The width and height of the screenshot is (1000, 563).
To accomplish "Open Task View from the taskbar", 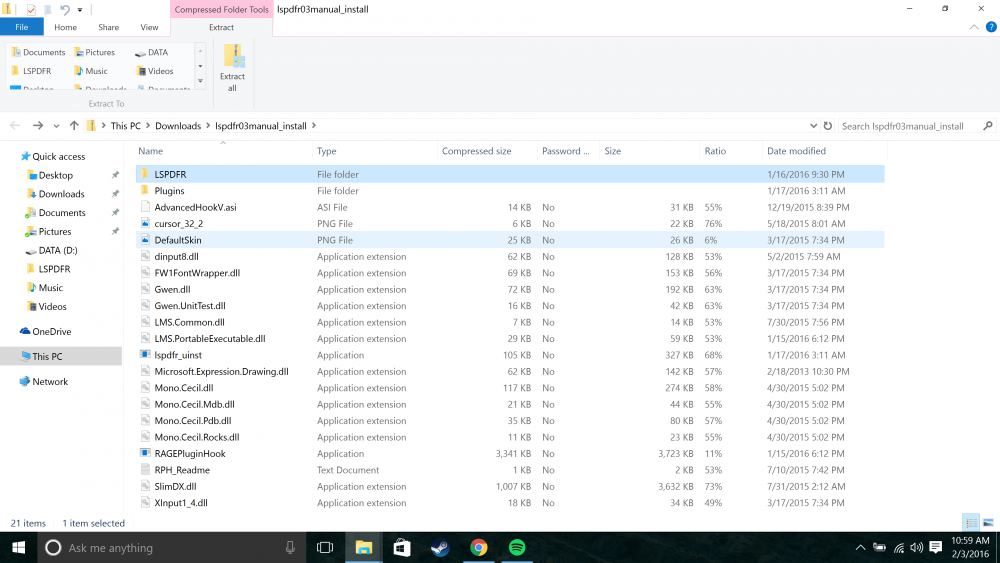I will click(x=325, y=548).
